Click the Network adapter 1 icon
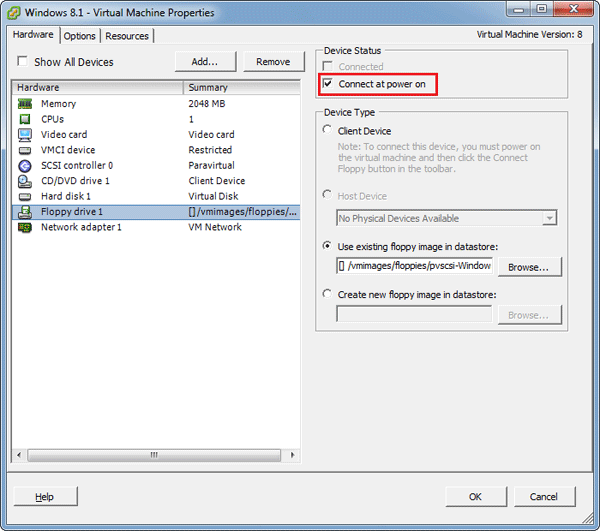The image size is (600, 531). pos(25,227)
